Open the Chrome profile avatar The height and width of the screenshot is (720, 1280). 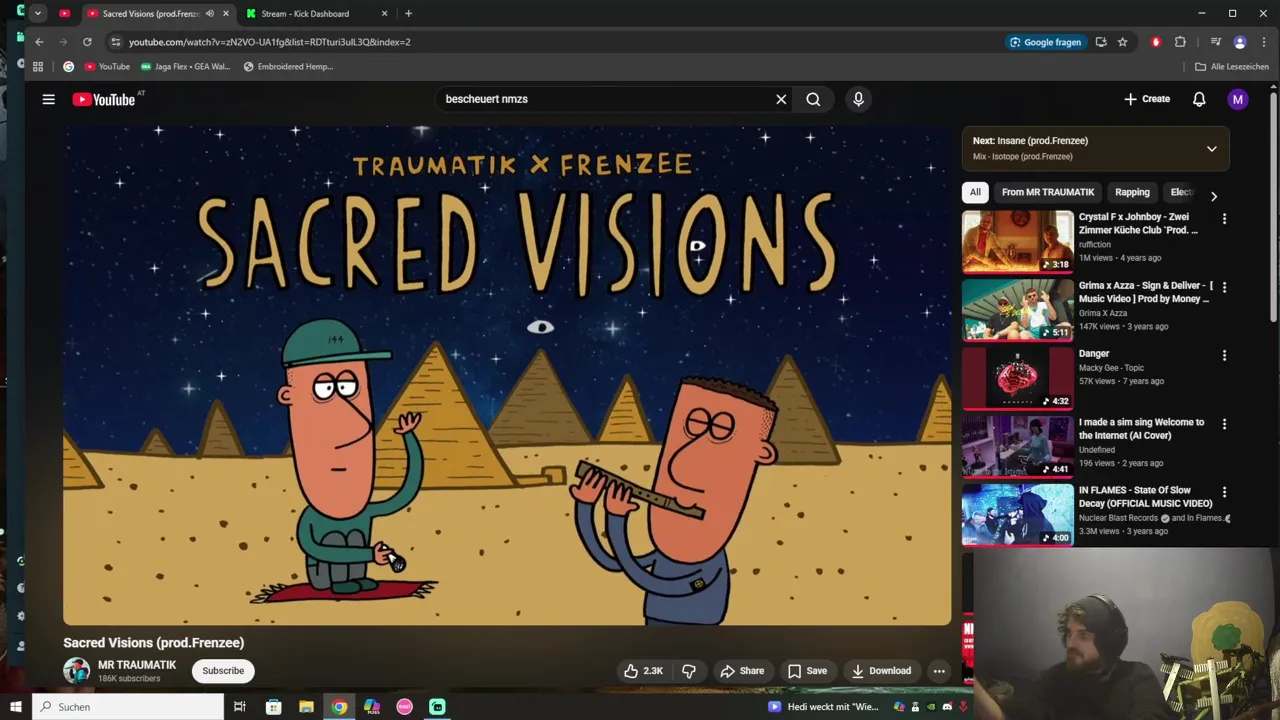(1240, 42)
